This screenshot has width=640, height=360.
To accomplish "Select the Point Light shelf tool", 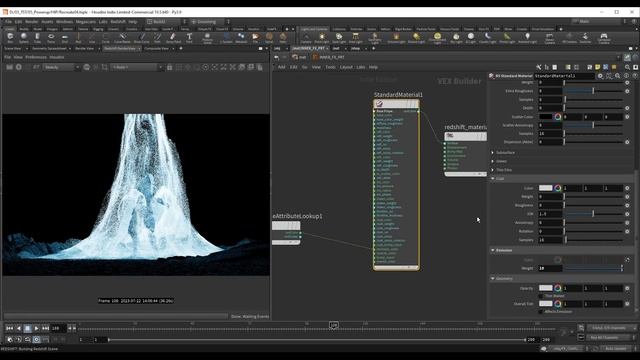I will pos(322,38).
